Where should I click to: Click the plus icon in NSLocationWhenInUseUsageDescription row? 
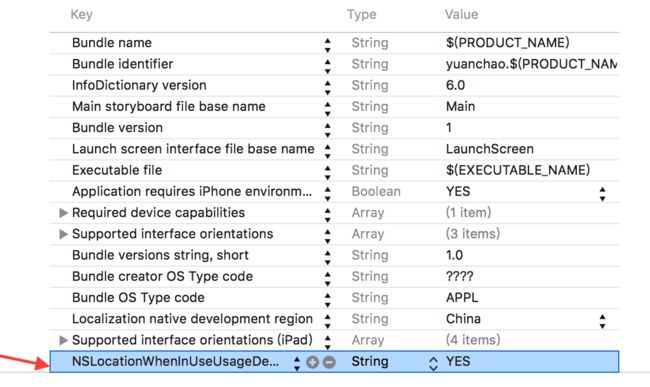tap(313, 363)
